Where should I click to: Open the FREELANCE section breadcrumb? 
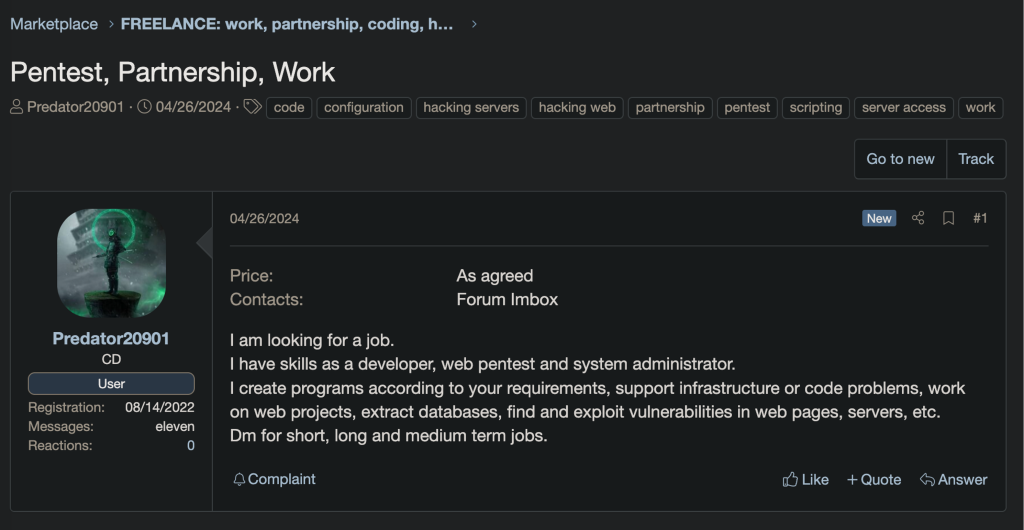[x=287, y=24]
